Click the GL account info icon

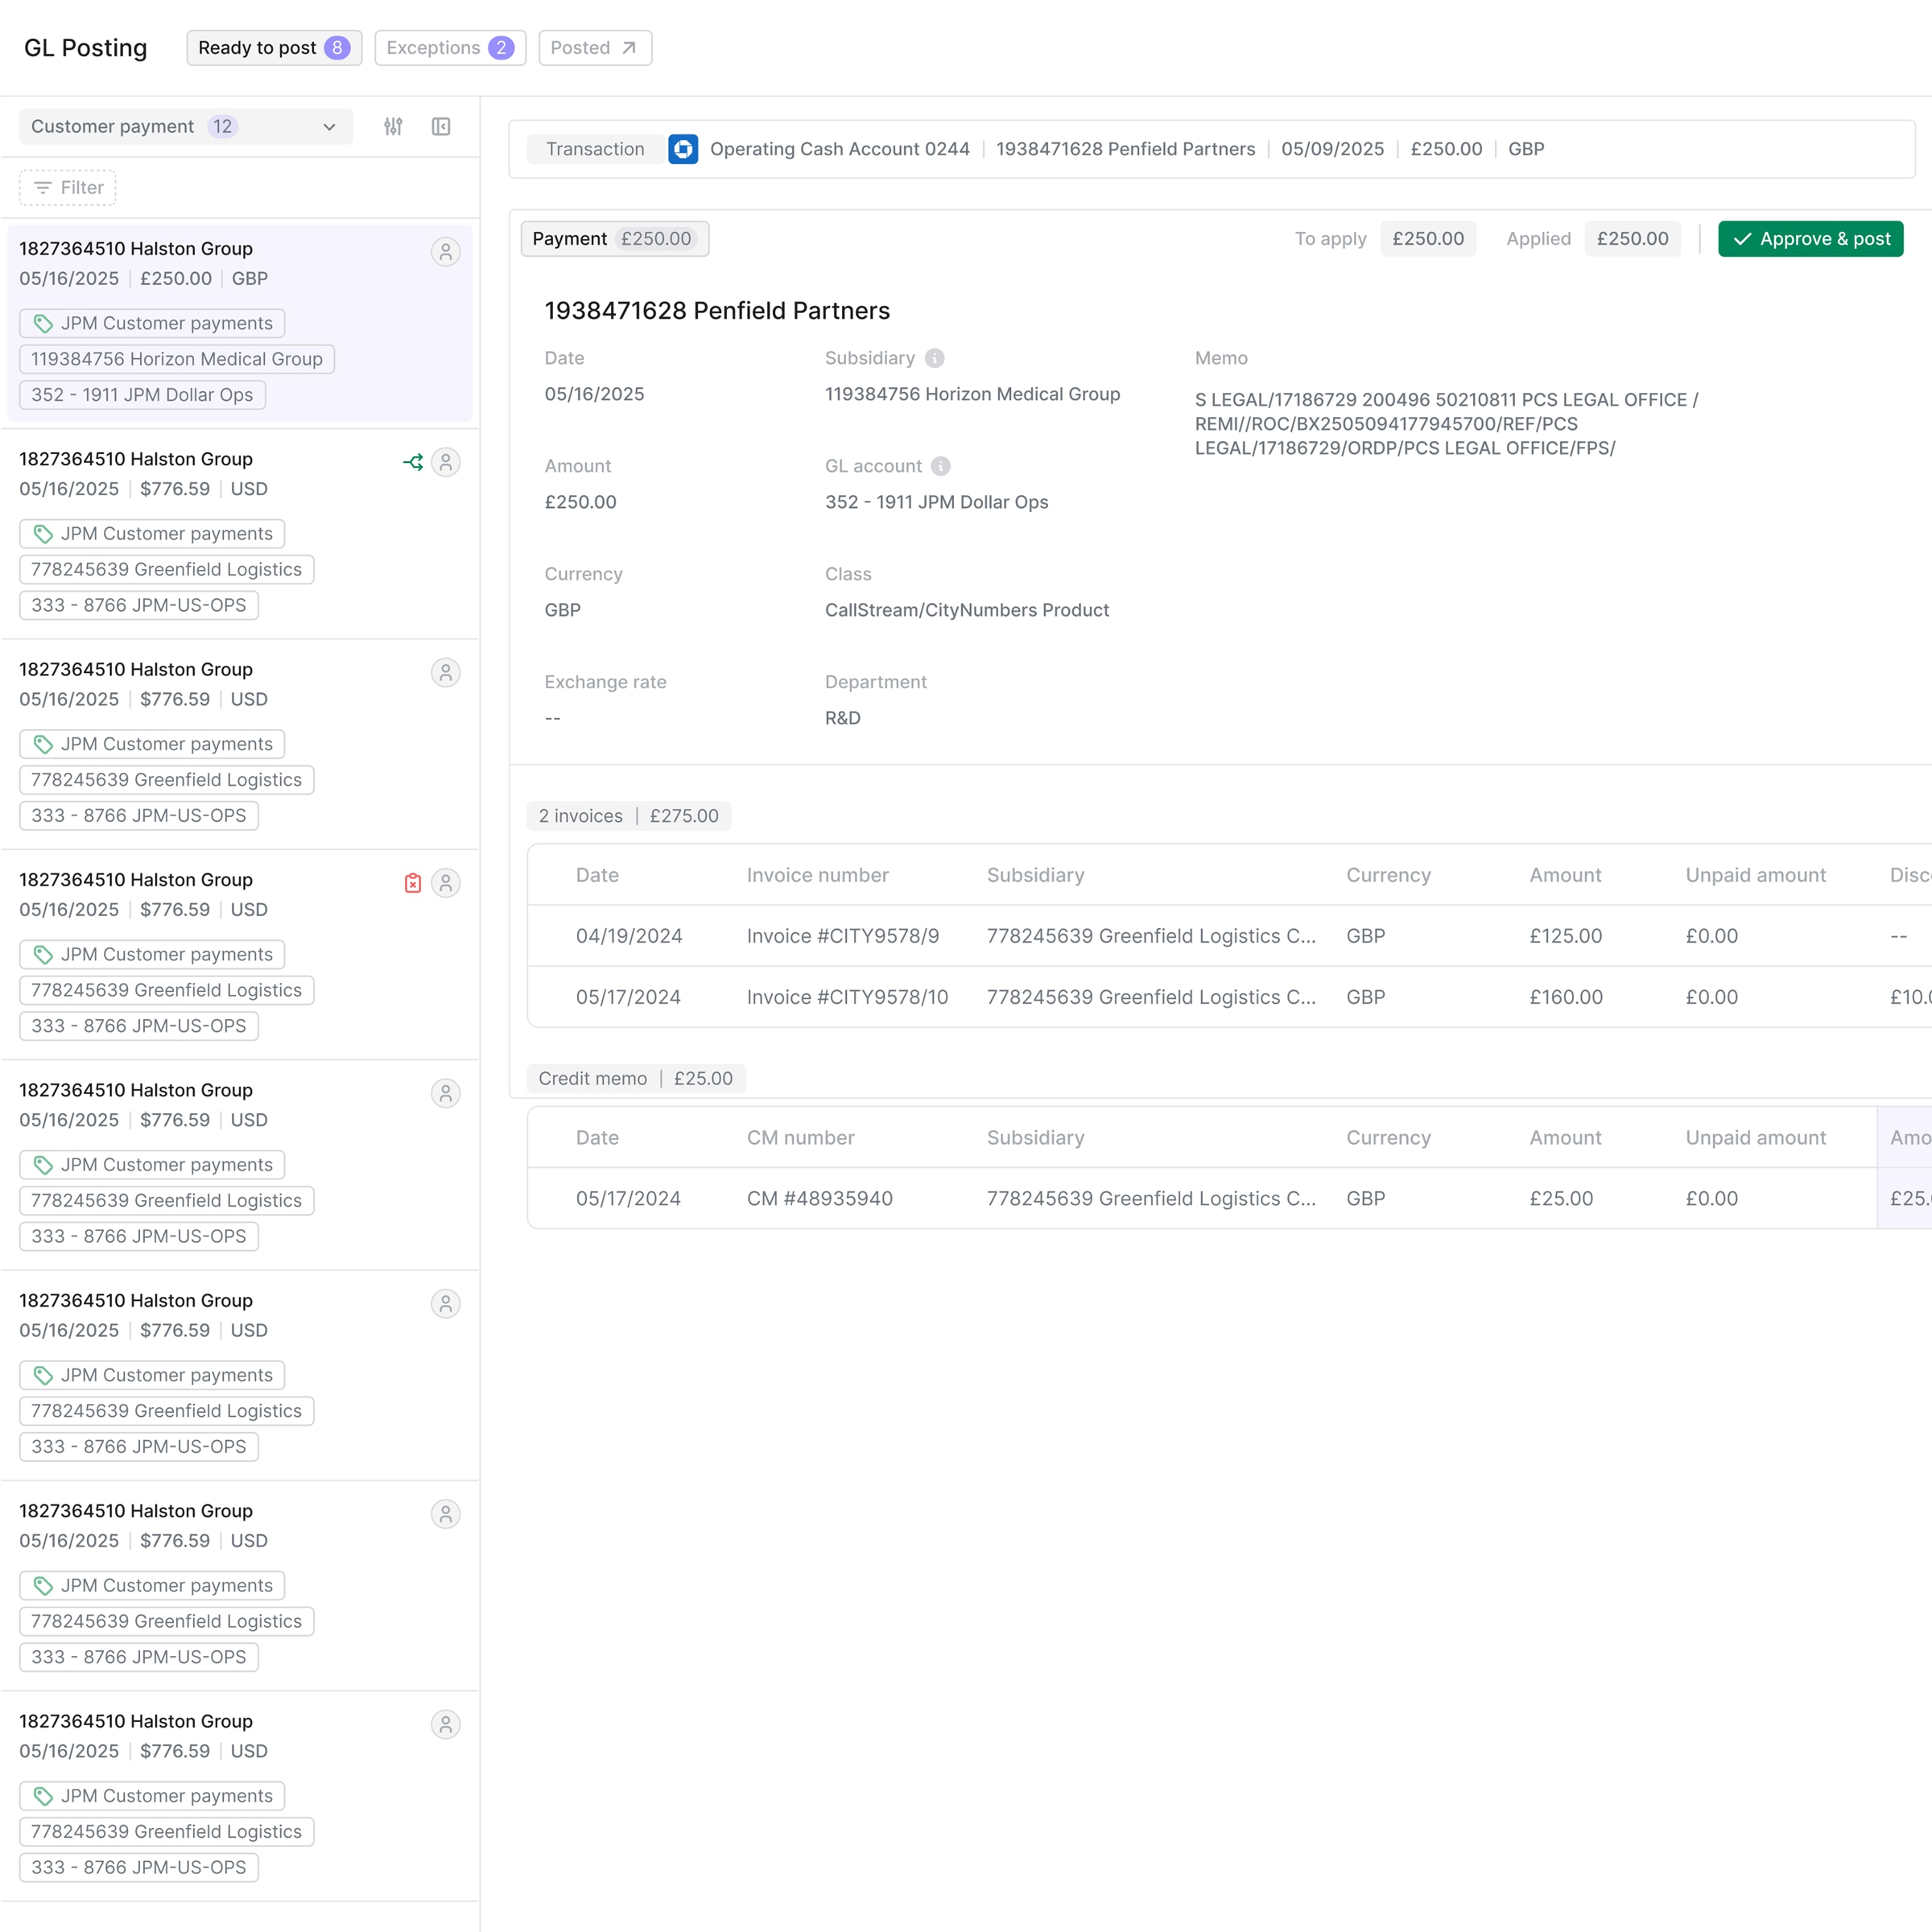941,466
